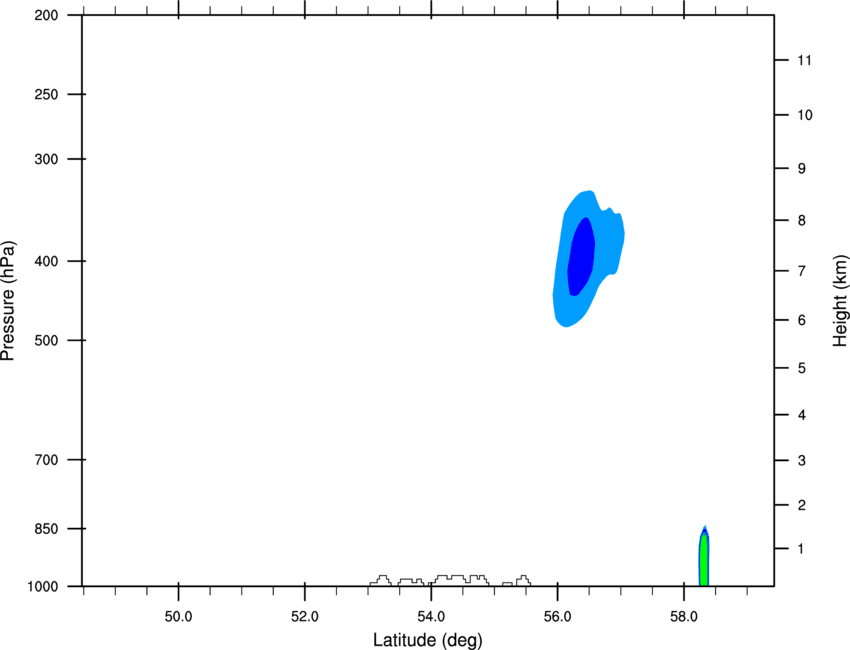Click the 58.0 latitude label

coord(684,617)
